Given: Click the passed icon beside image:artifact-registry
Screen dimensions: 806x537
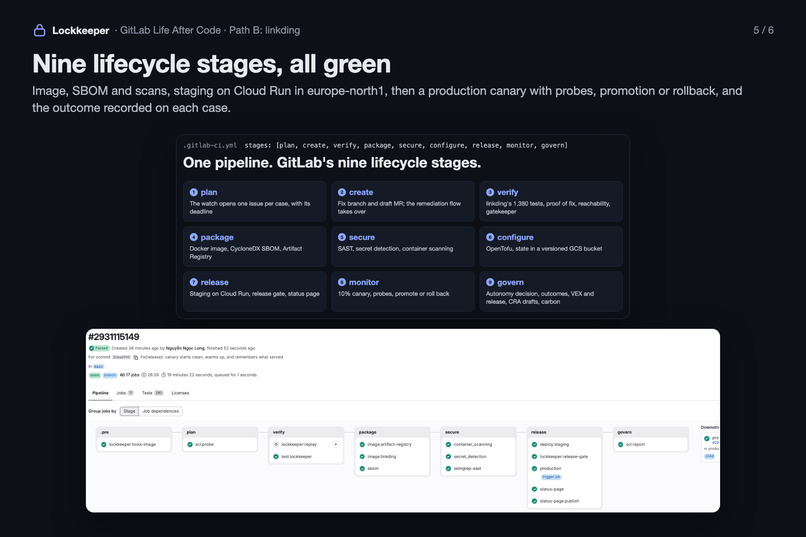Looking at the screenshot, I should [x=362, y=444].
